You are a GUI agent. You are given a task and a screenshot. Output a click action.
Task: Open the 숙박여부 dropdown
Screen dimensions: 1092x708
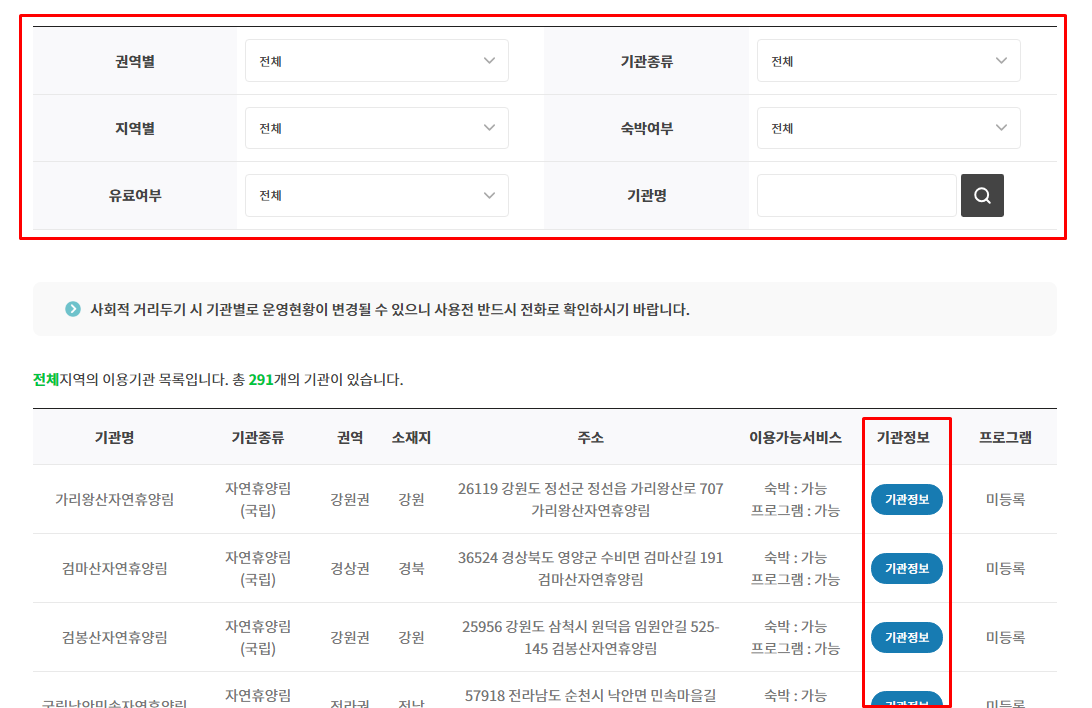(x=888, y=128)
